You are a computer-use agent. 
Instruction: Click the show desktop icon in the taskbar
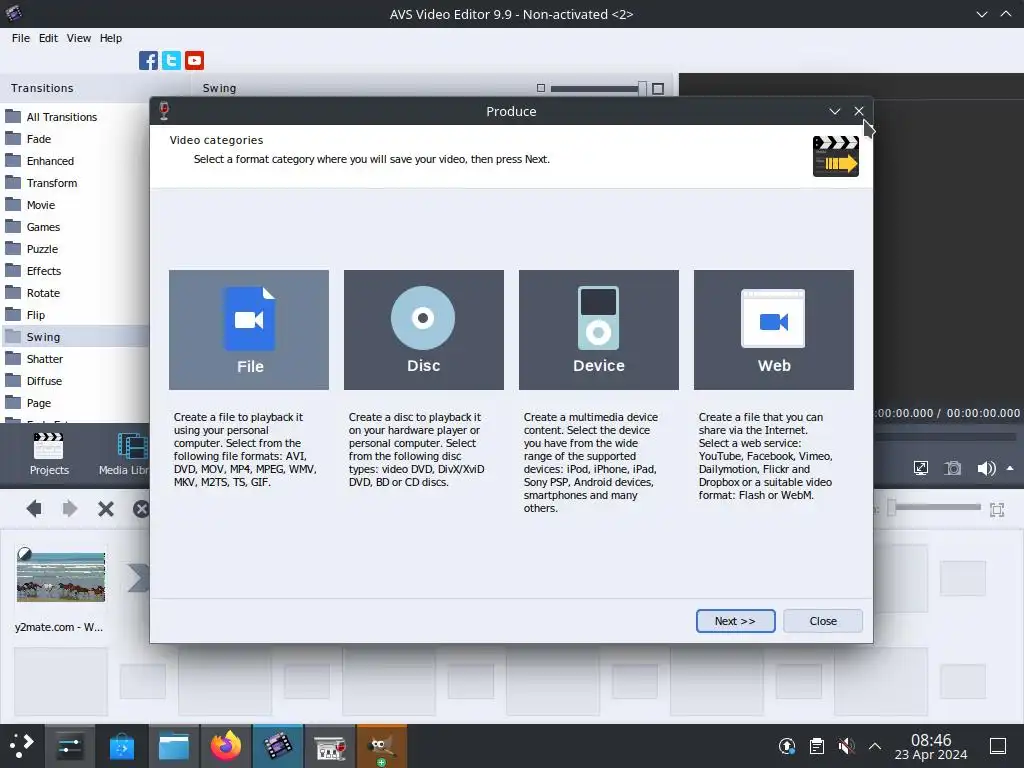tap(998, 746)
